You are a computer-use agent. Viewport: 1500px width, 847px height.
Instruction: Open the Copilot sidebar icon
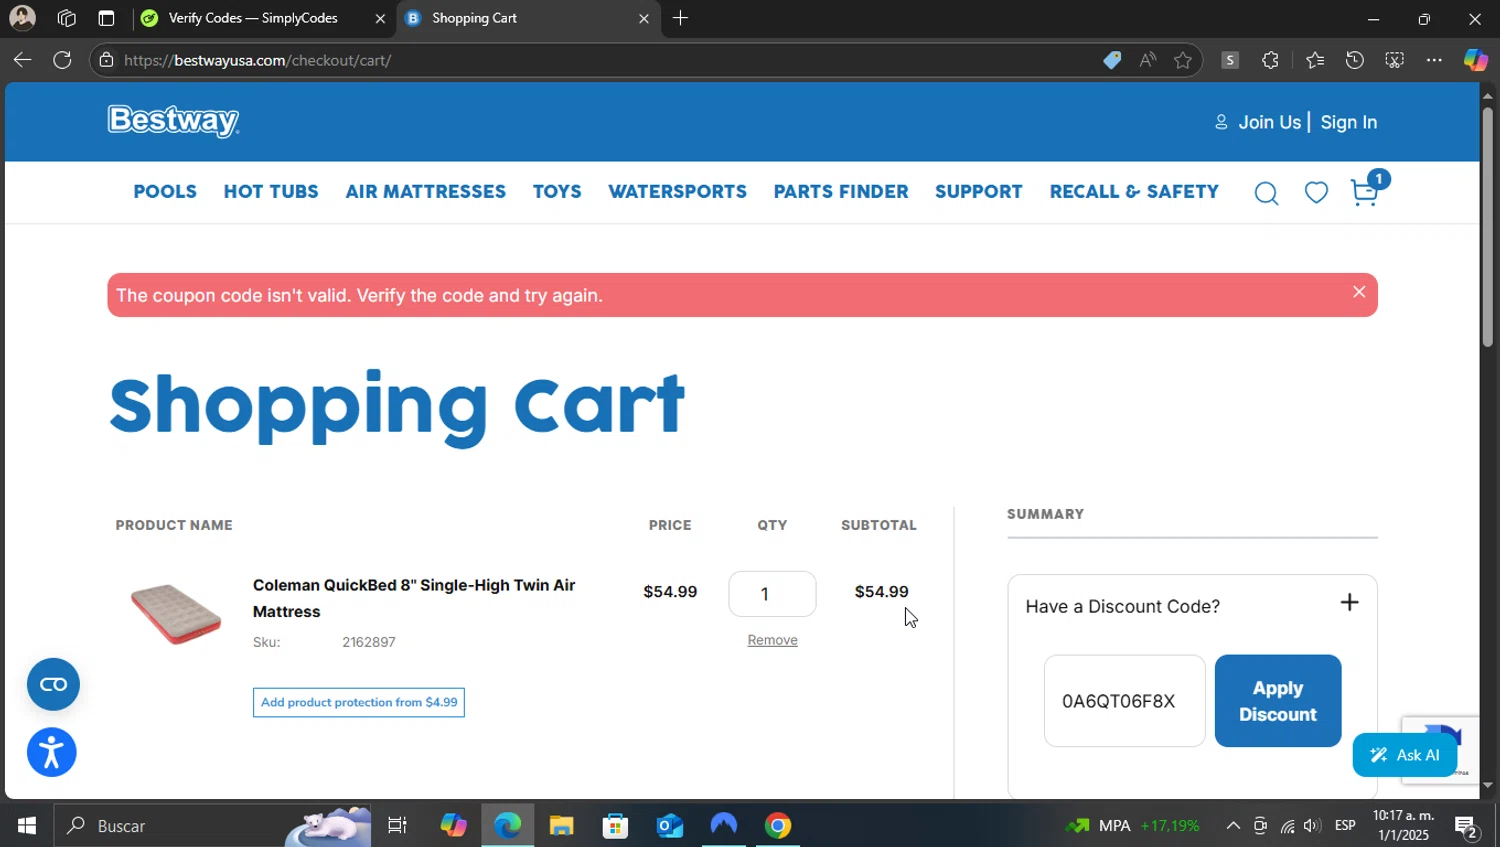point(1476,60)
